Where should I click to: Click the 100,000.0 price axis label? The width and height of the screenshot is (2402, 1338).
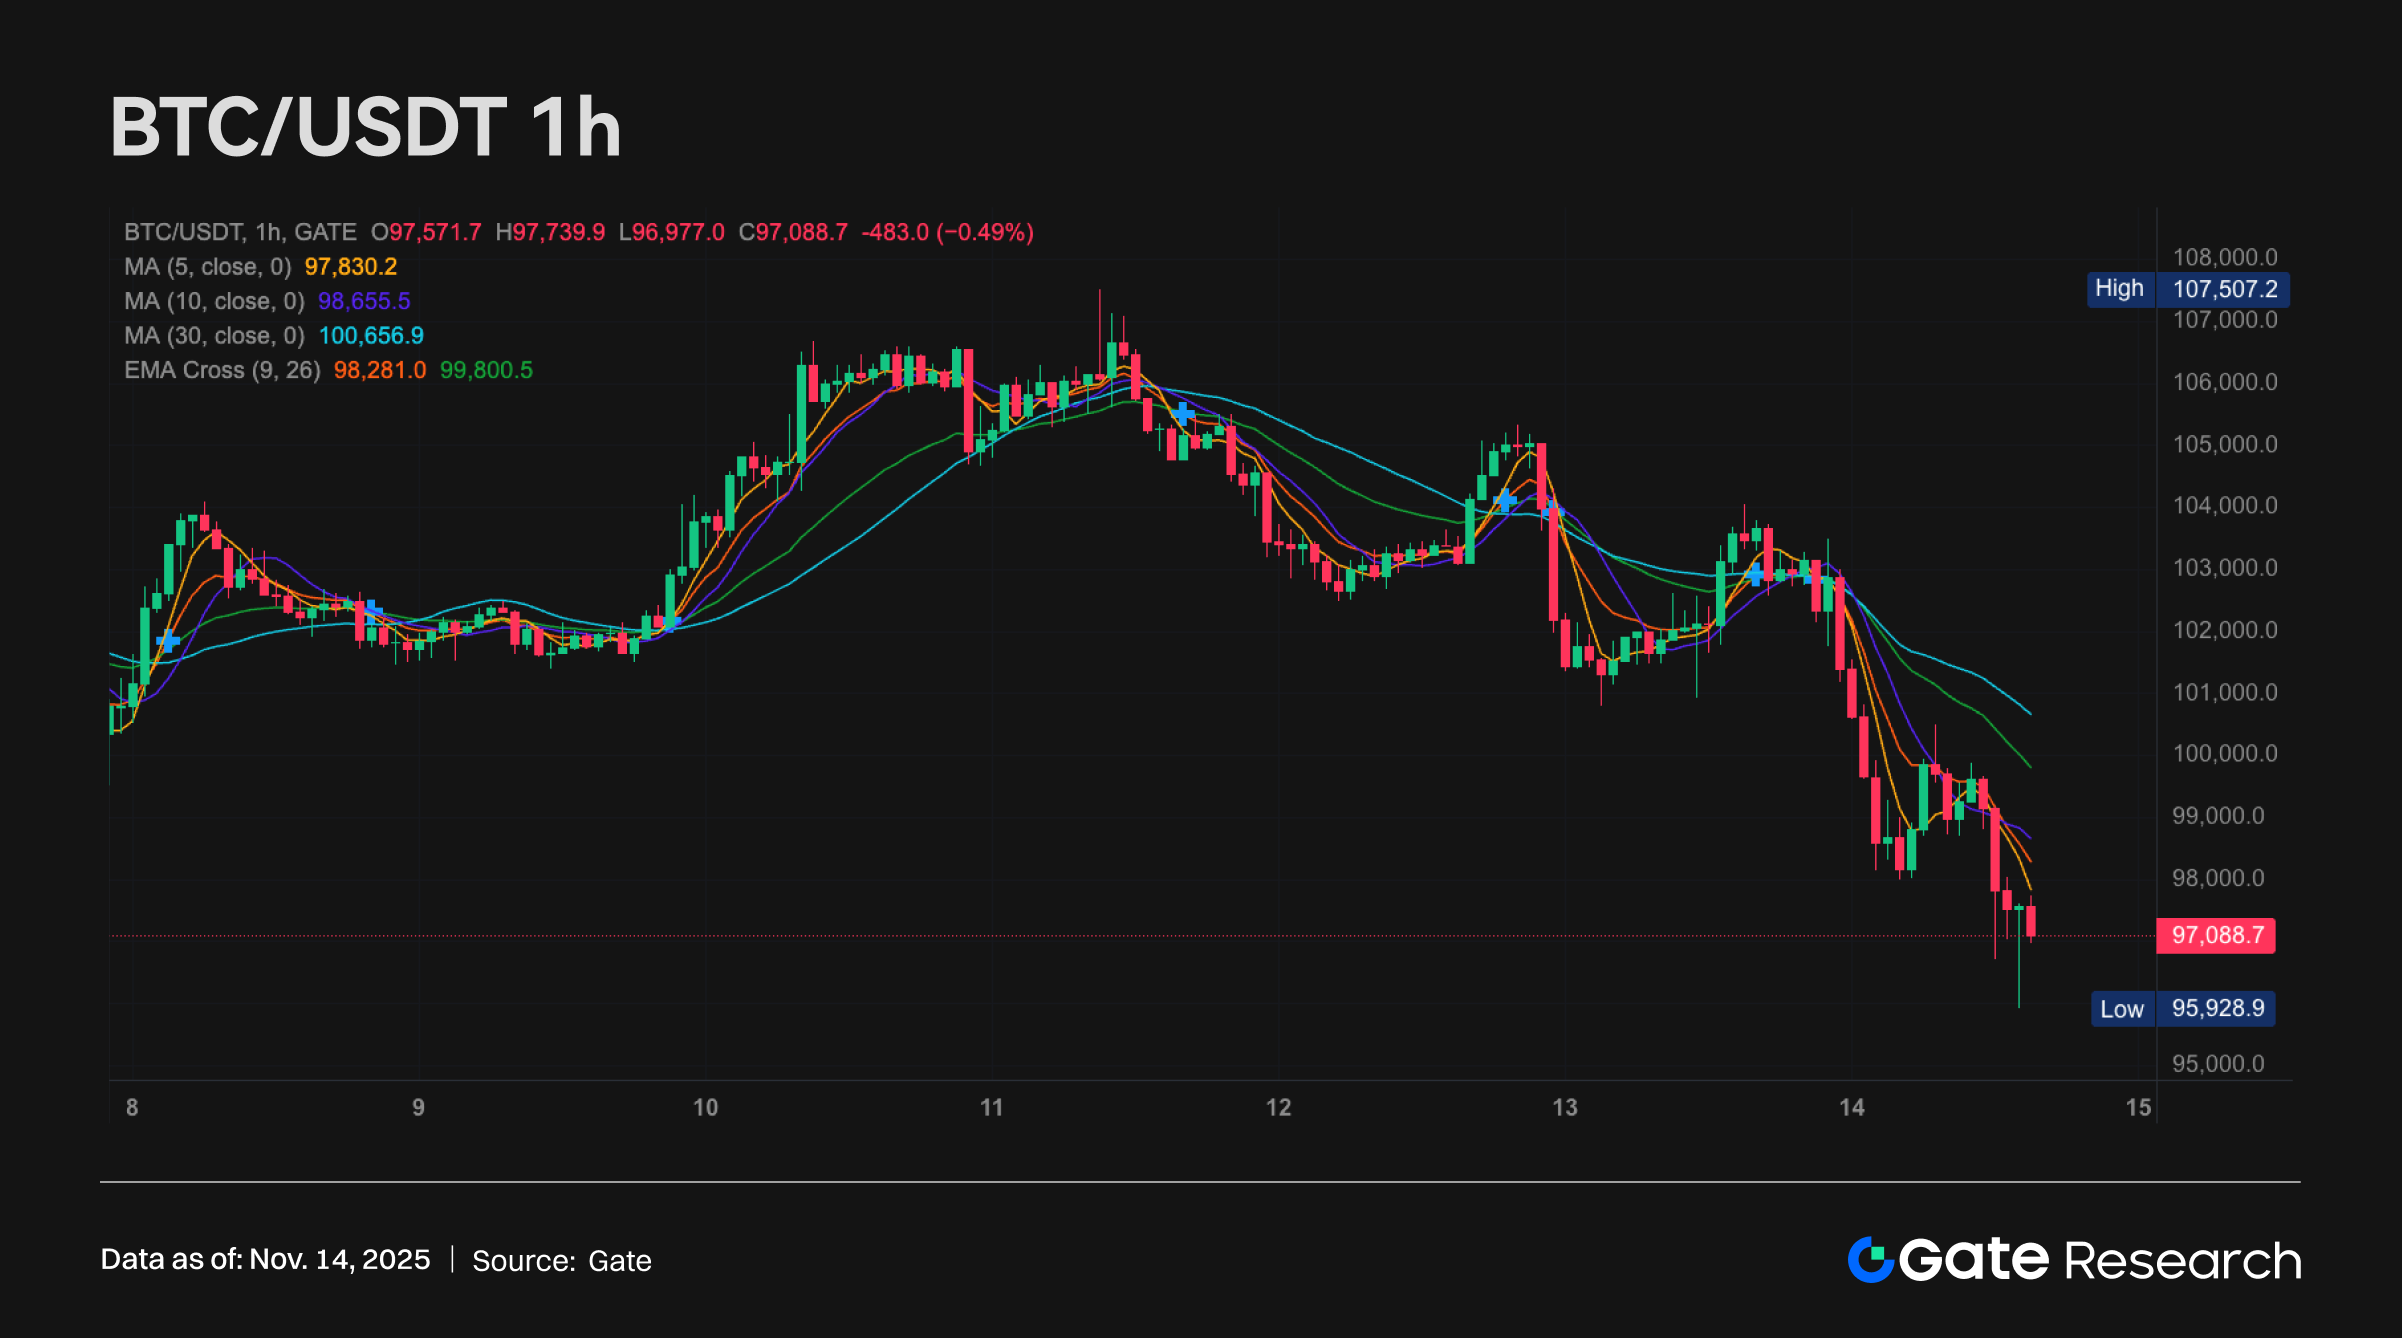click(x=2224, y=753)
